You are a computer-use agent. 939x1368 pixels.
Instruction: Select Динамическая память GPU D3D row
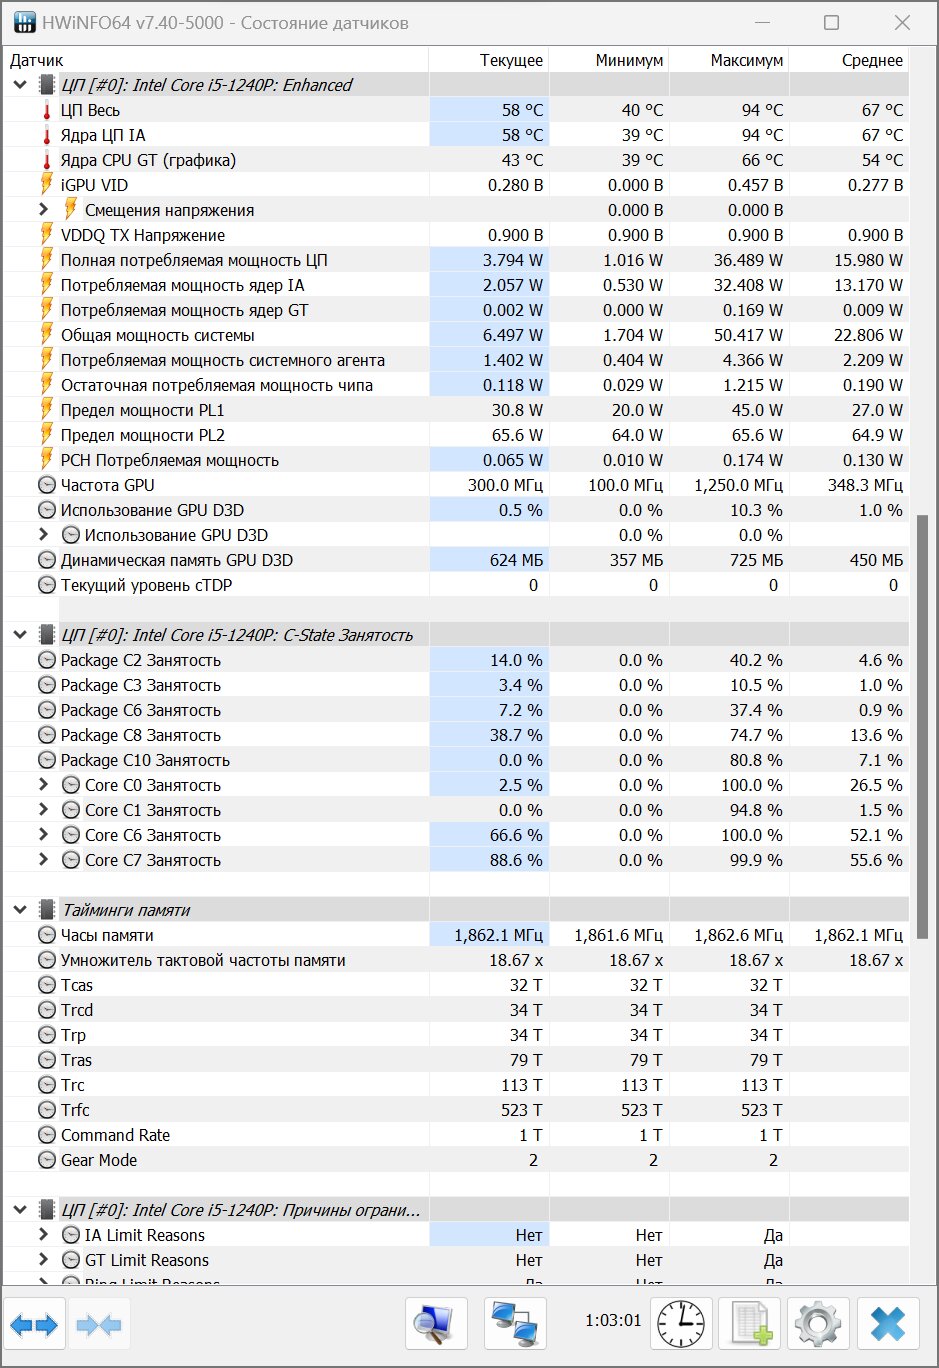click(456, 560)
